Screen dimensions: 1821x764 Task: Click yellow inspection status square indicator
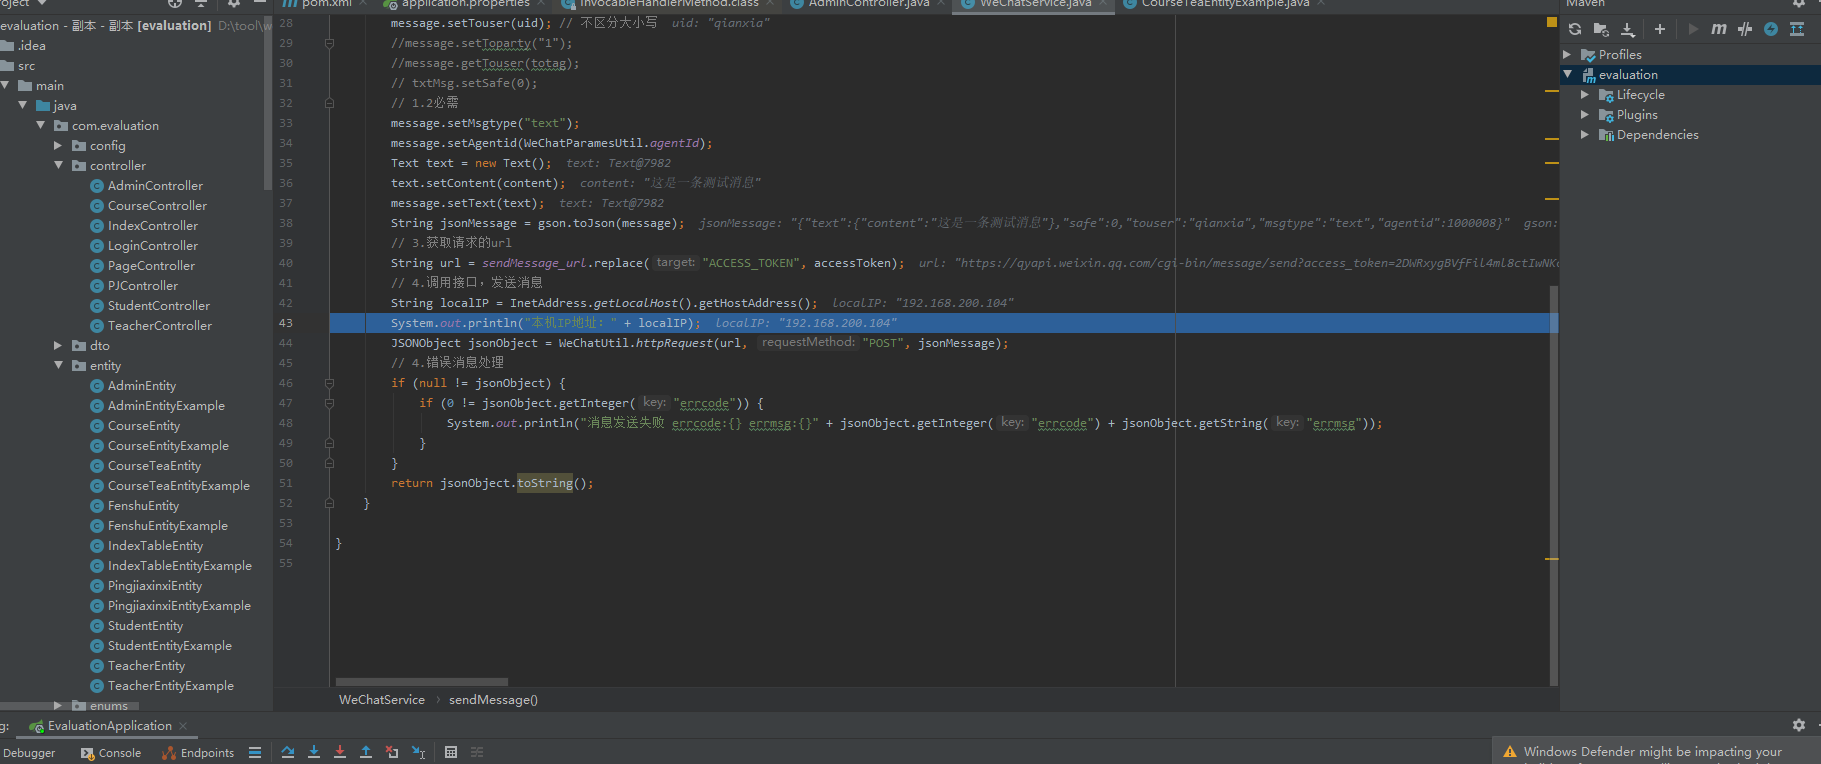pos(1552,21)
